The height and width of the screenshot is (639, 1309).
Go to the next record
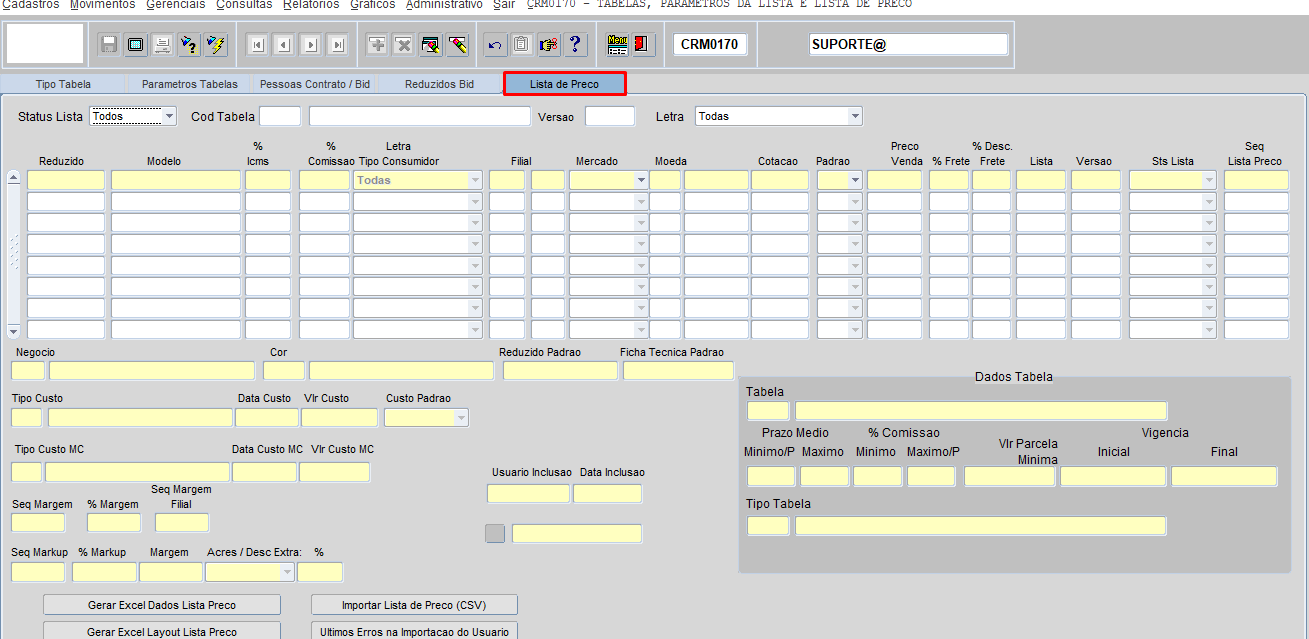click(x=311, y=45)
